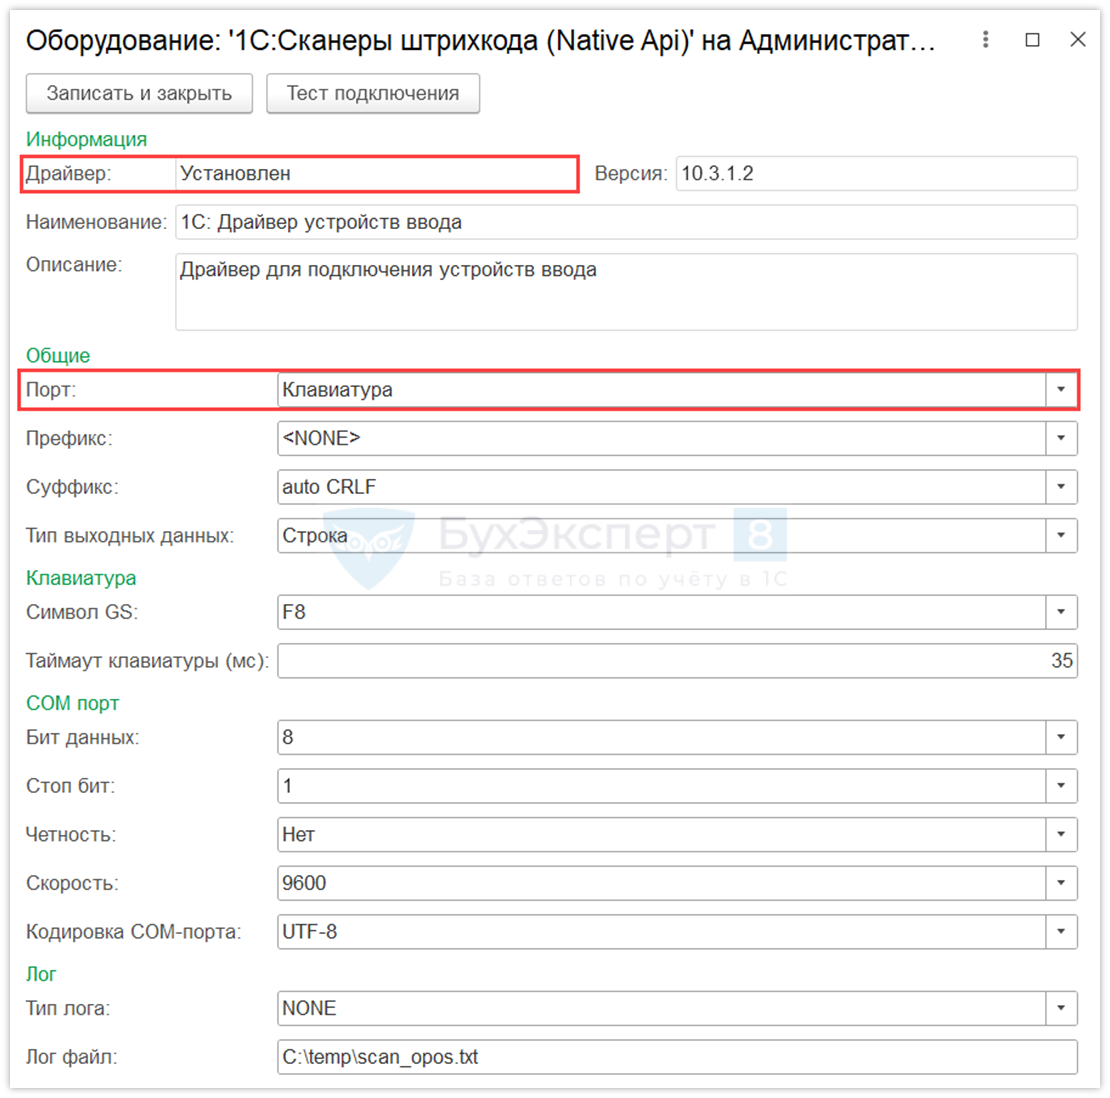Image resolution: width=1110 pixels, height=1098 pixels.
Task: Click the 'Суффикс' field showing auto CRLF
Action: (x=662, y=486)
